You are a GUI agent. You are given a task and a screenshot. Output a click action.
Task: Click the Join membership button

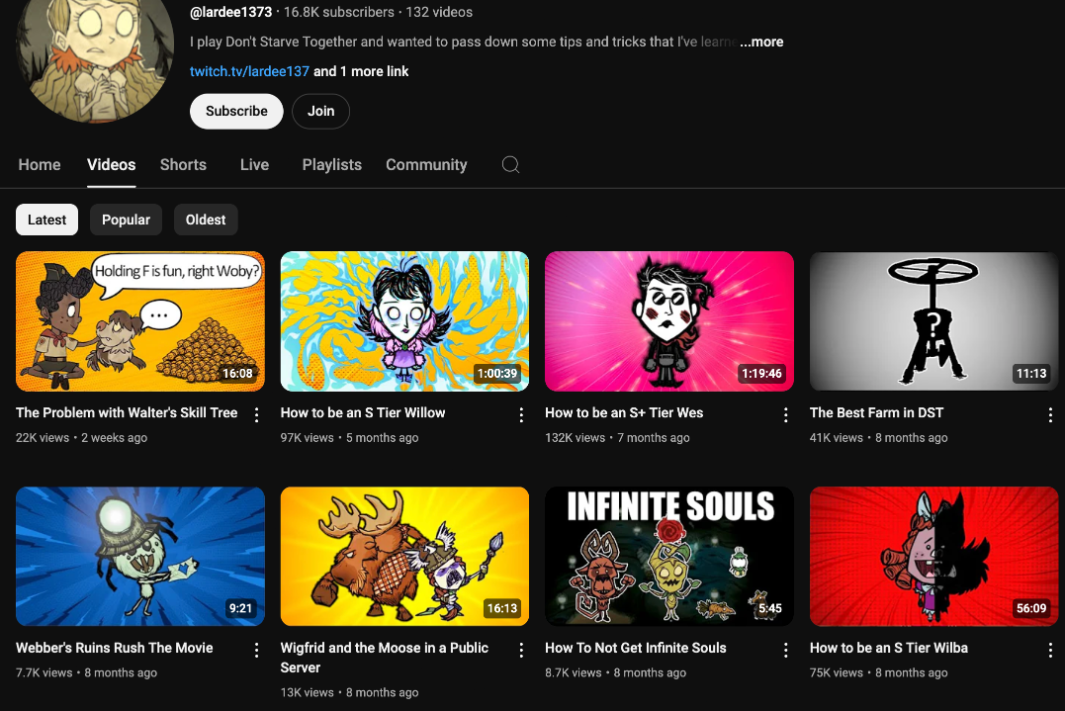pos(320,111)
